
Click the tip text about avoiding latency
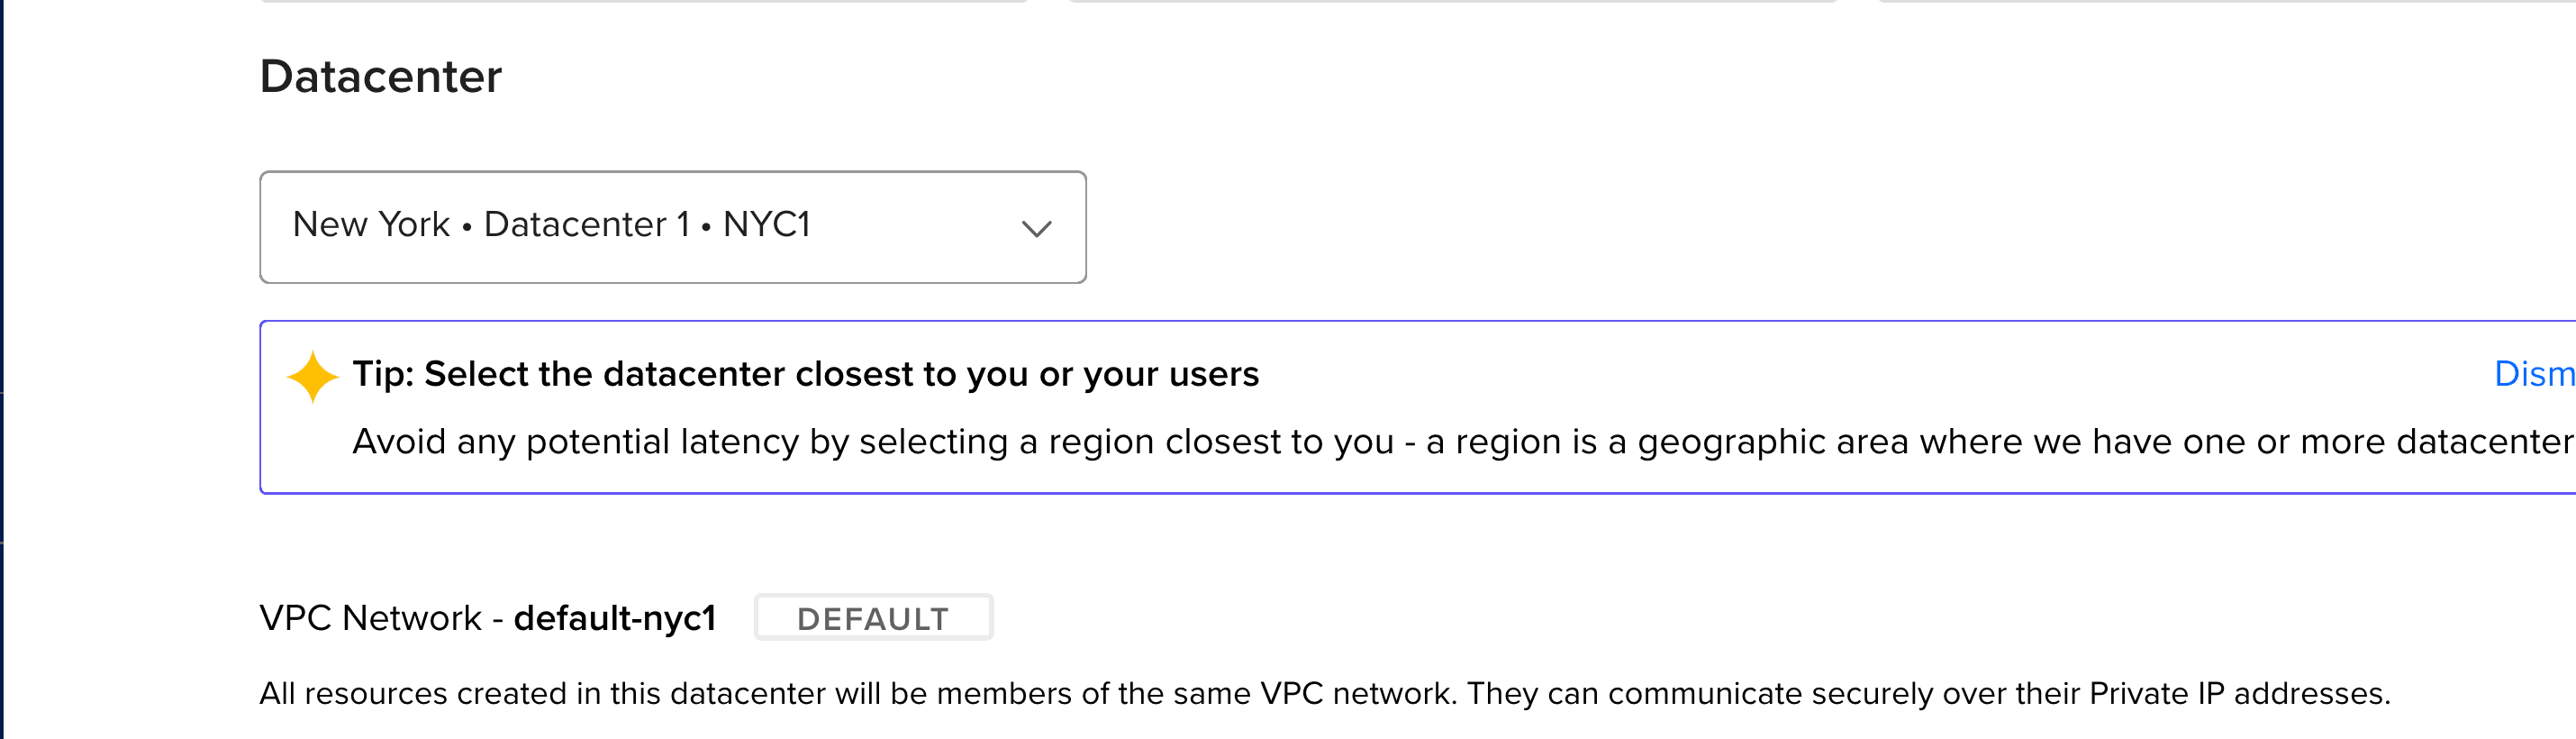pos(1463,442)
